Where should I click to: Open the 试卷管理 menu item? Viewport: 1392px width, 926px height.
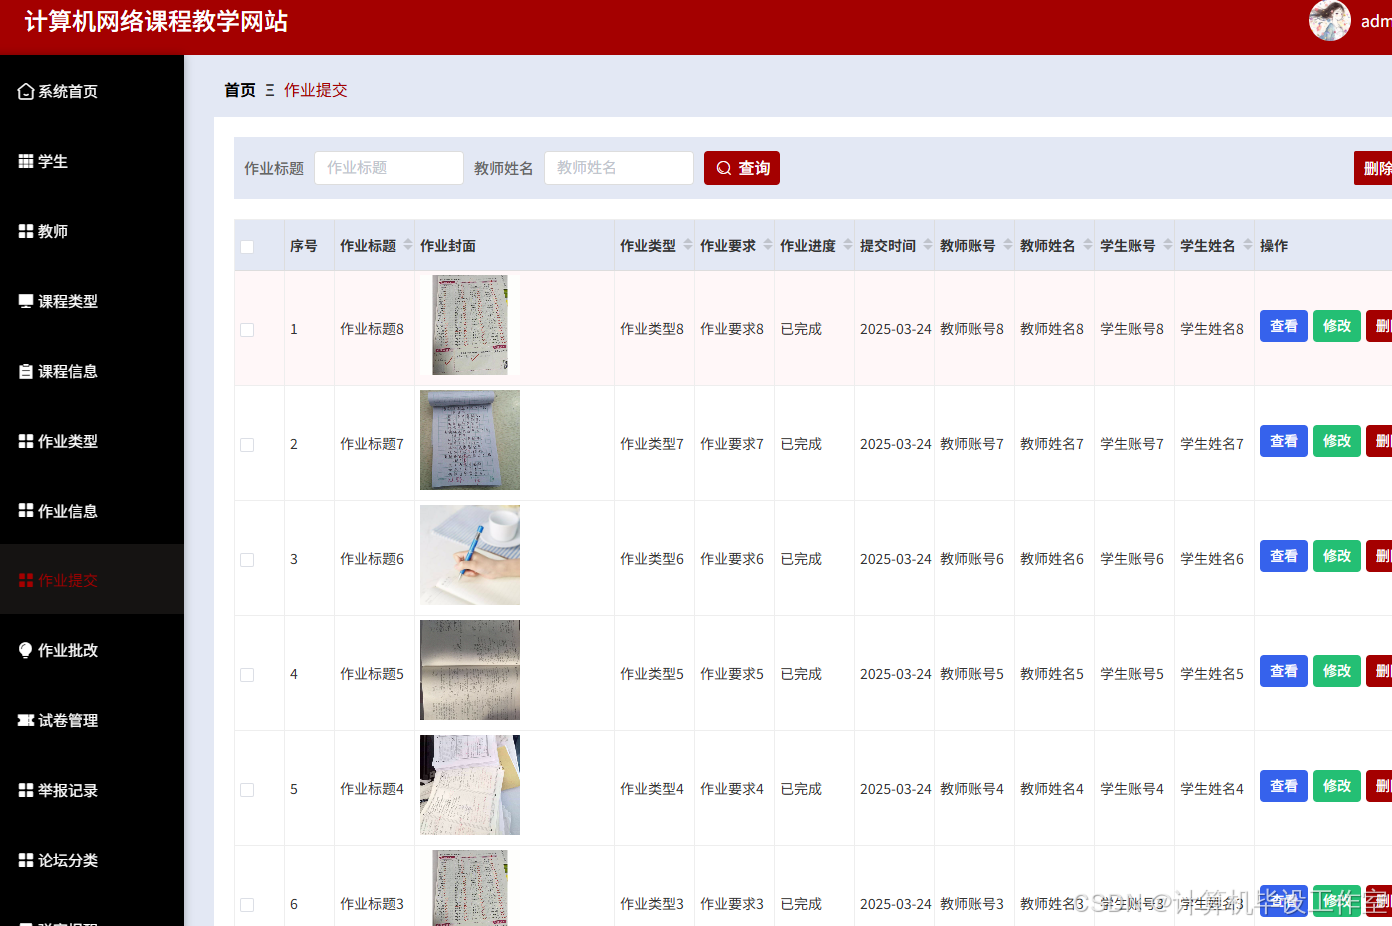pos(92,720)
